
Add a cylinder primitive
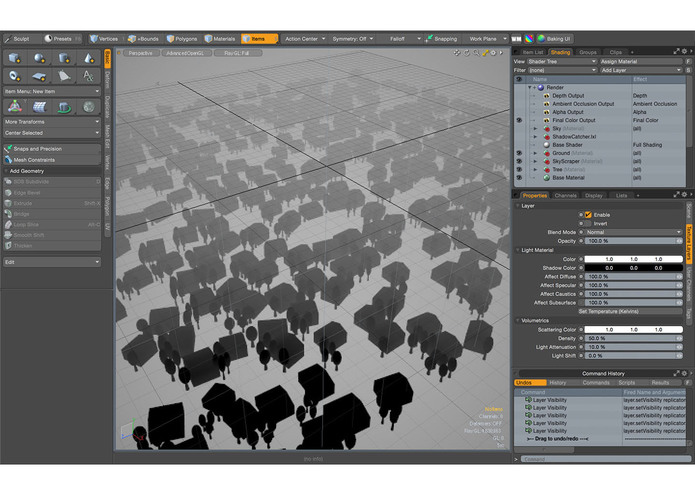click(64, 58)
